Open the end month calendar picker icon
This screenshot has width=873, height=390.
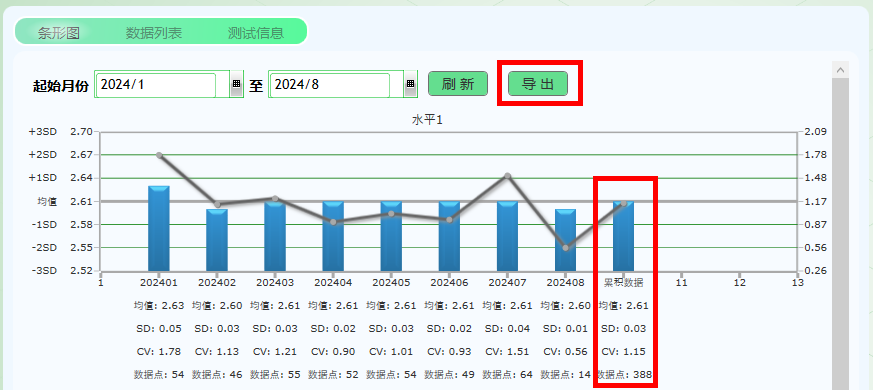coord(410,84)
